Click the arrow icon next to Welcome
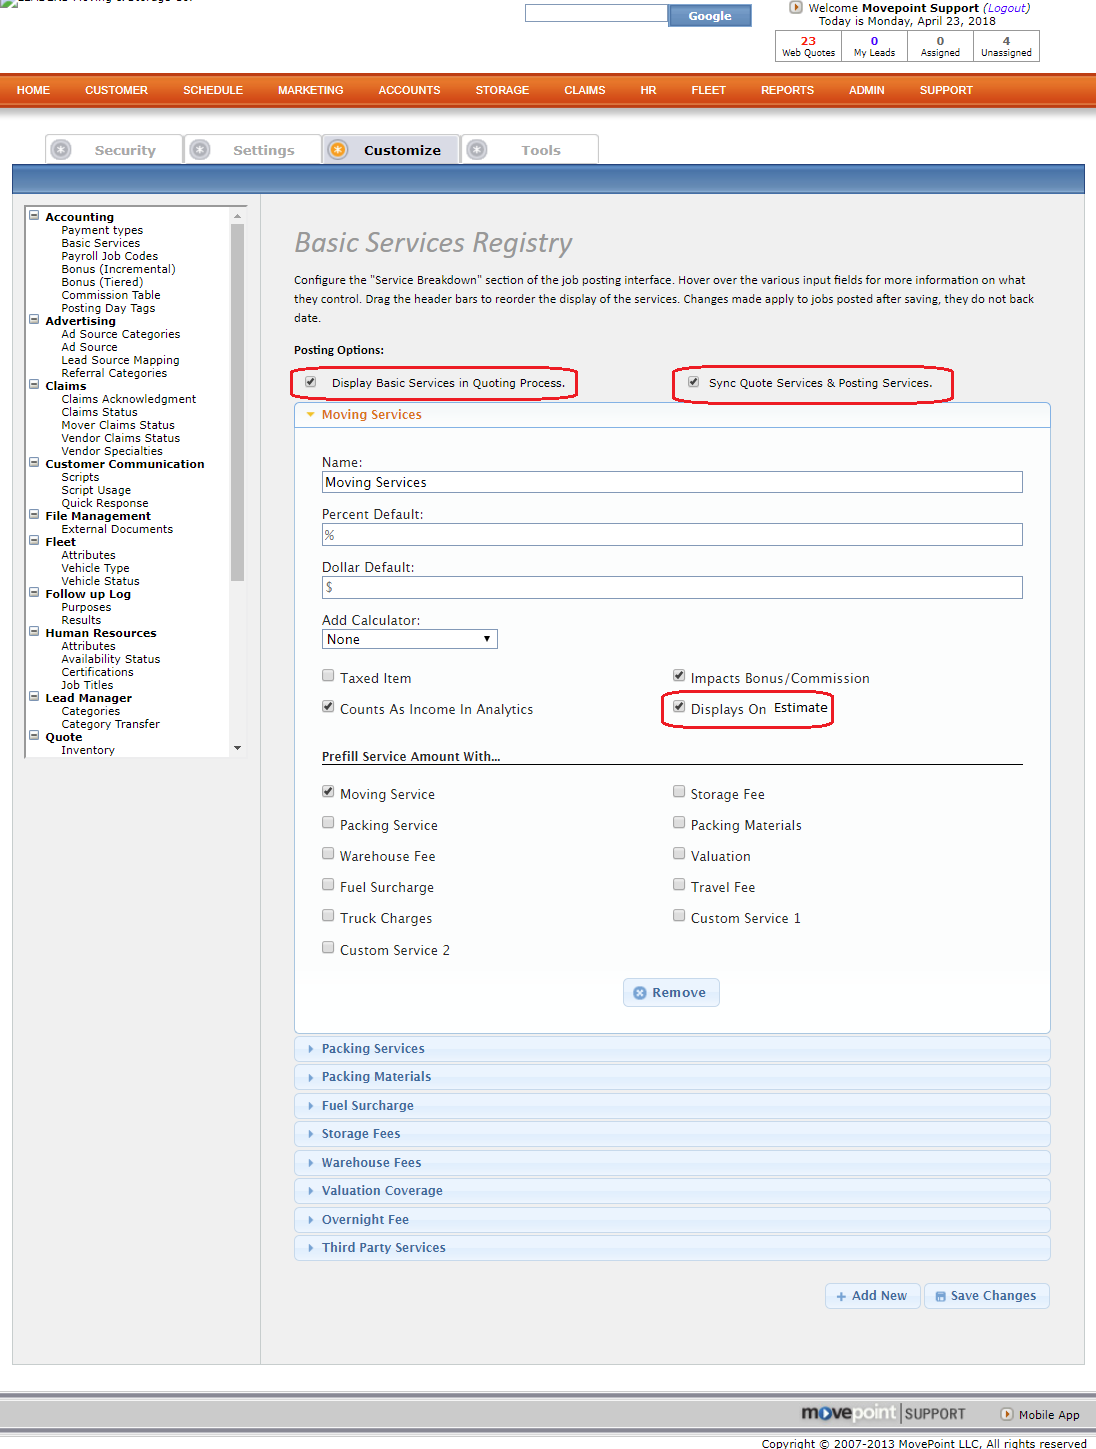Screen dimensions: 1096x1449 tap(796, 8)
